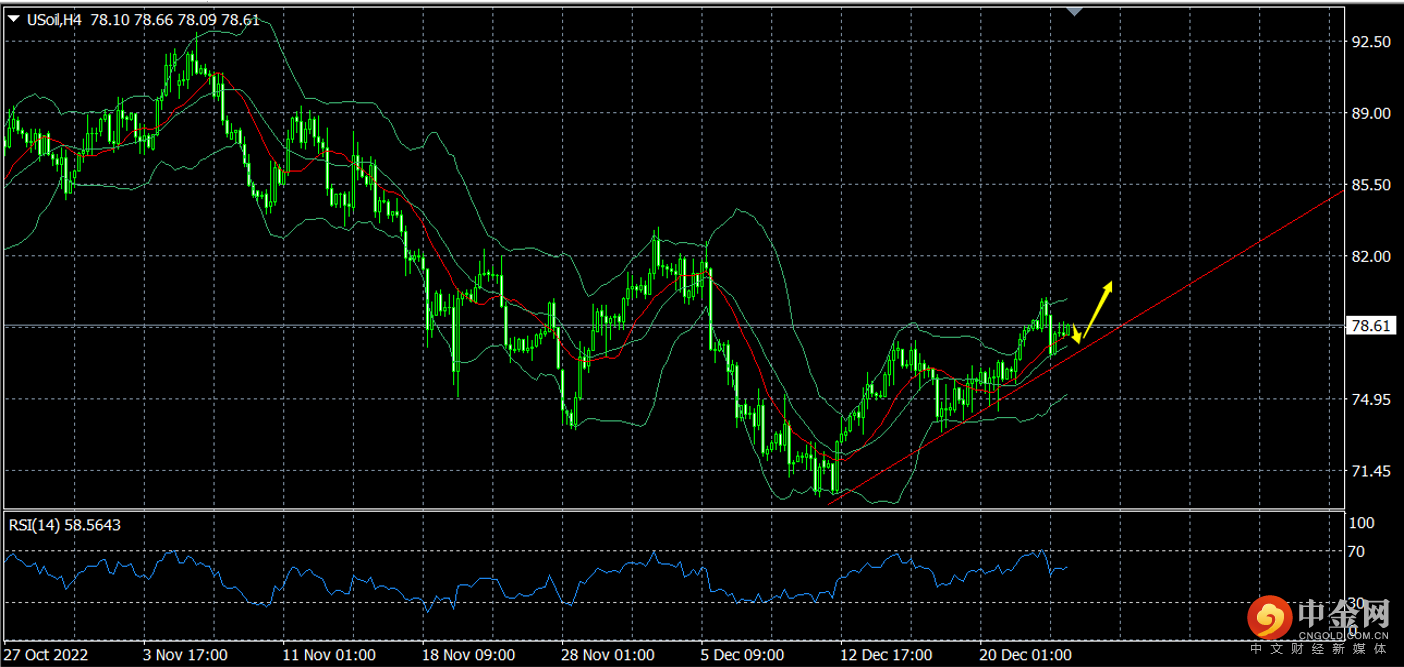The width and height of the screenshot is (1404, 667).
Task: Click the 27 Oct 2022 date label
Action: [x=46, y=655]
